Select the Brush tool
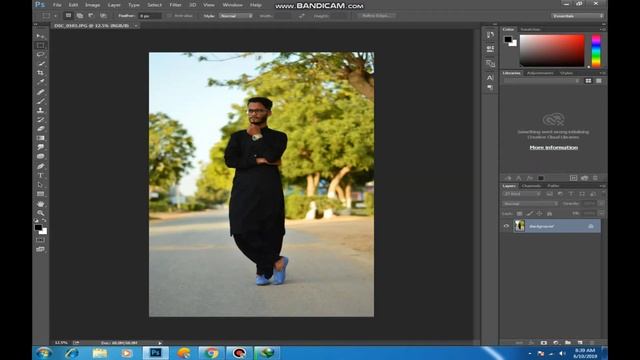640x360 pixels. [40, 101]
